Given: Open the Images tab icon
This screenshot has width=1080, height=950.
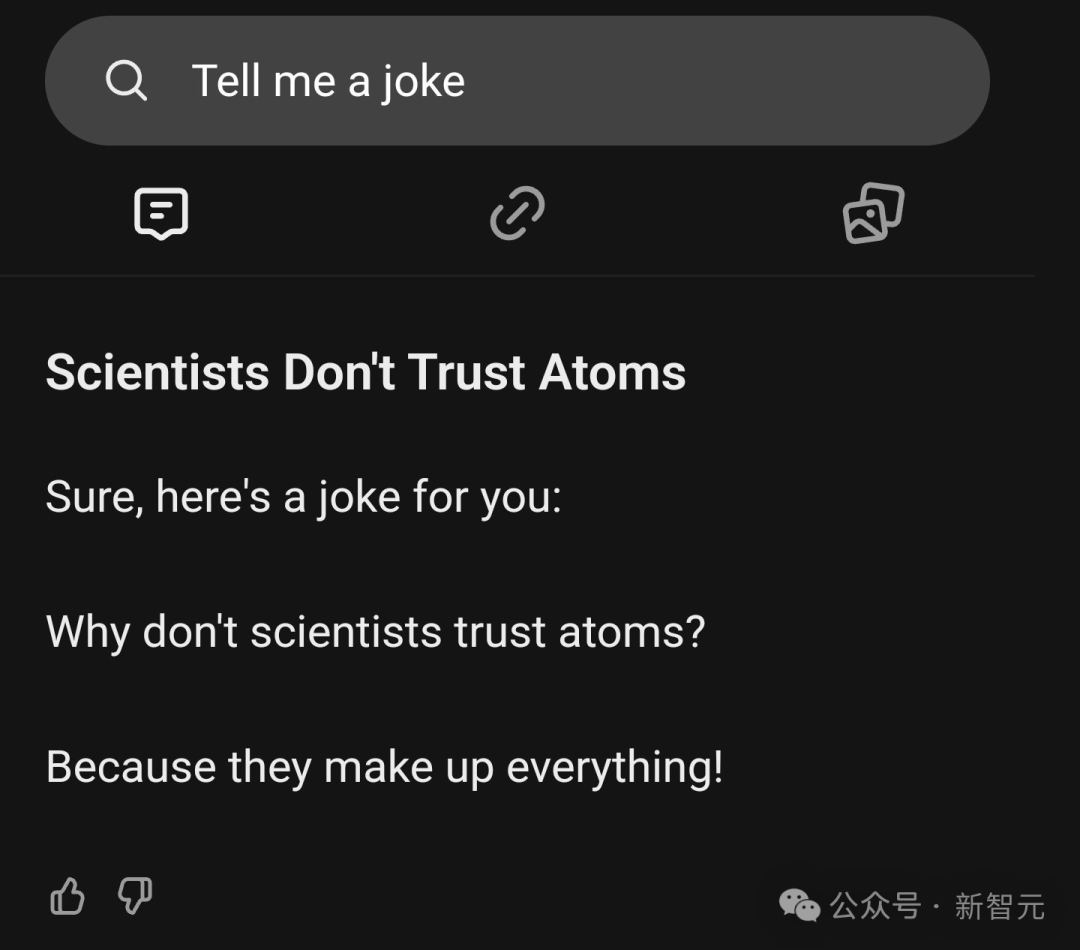Looking at the screenshot, I should pos(873,213).
